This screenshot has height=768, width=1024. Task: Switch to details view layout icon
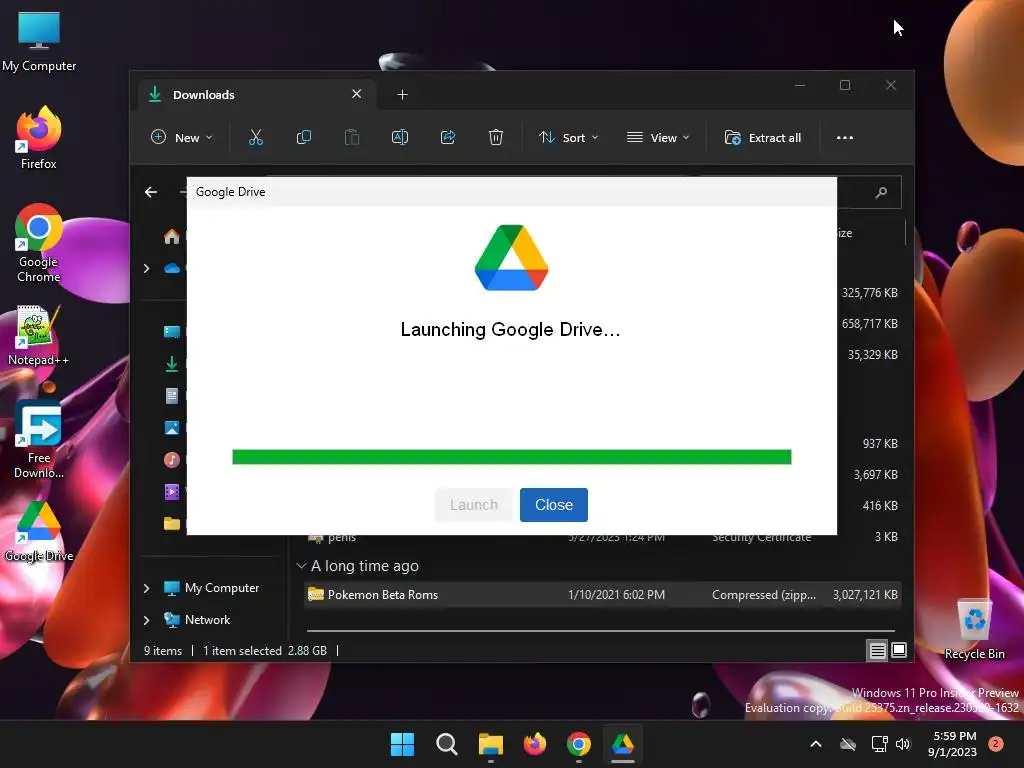point(877,650)
